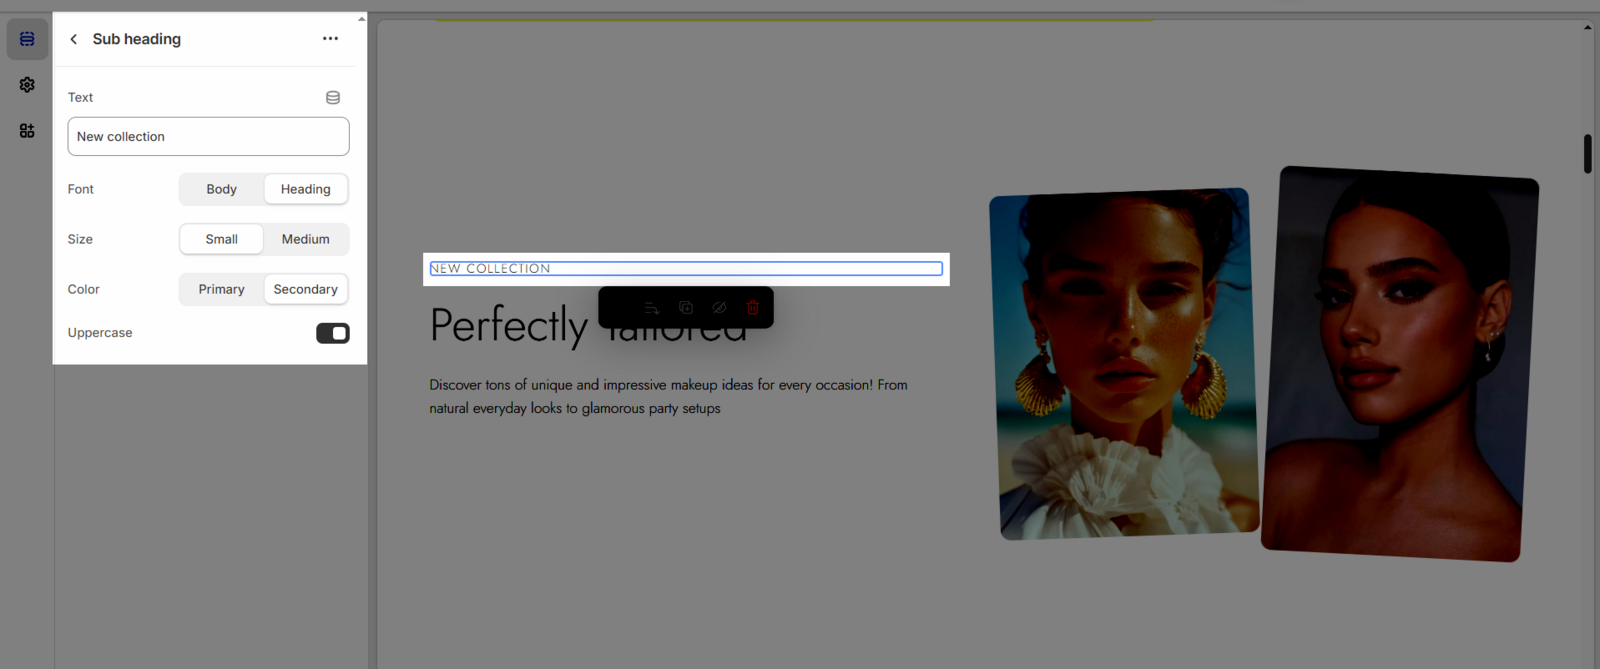Screen dimensions: 1600x669
Task: Click the New collection text input field
Action: pos(208,137)
